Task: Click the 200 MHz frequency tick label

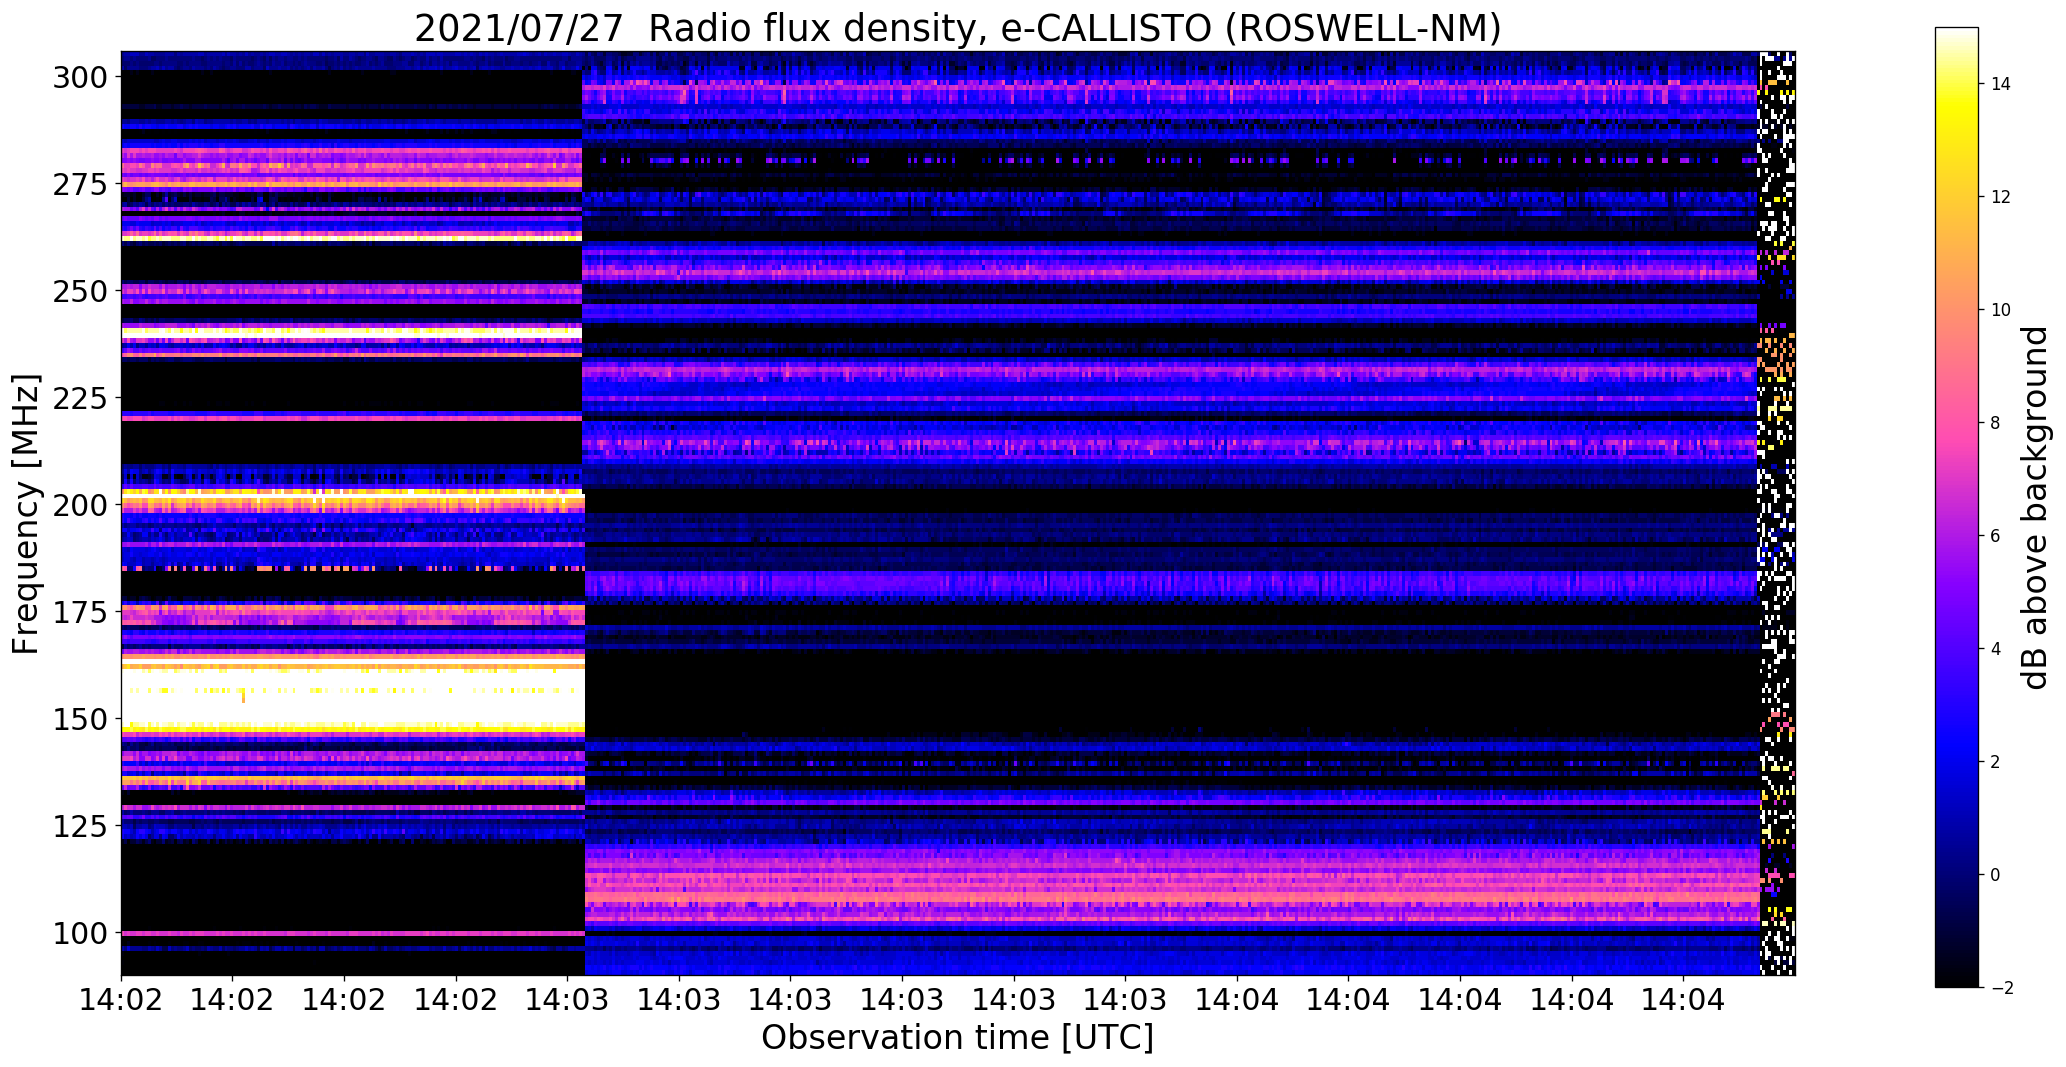Action: (80, 505)
